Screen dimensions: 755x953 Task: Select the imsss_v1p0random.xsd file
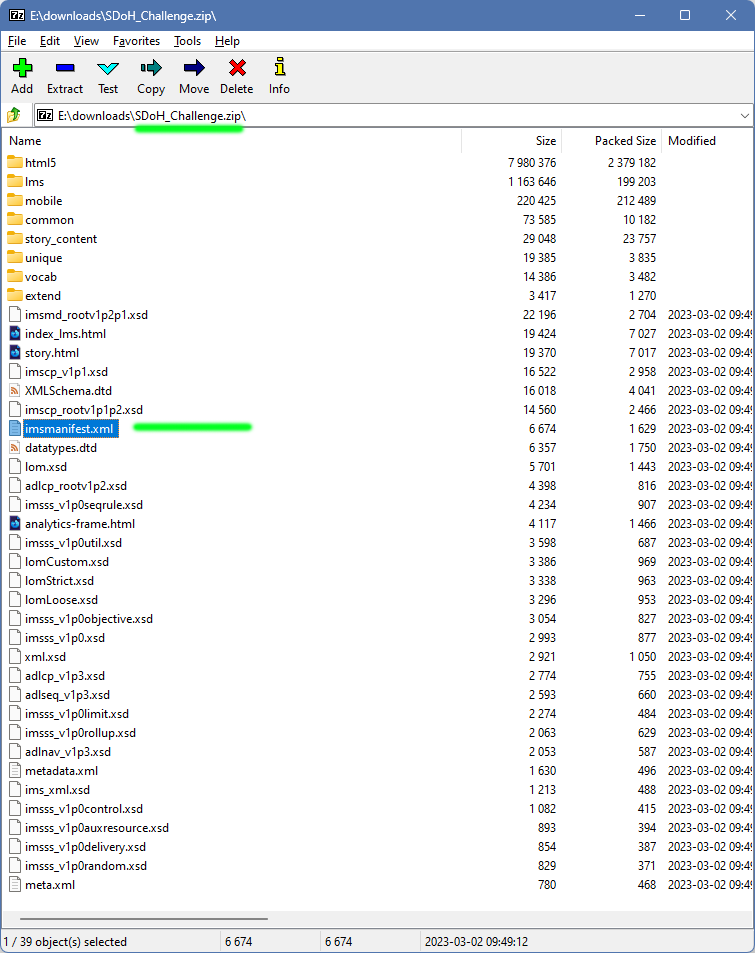point(86,866)
